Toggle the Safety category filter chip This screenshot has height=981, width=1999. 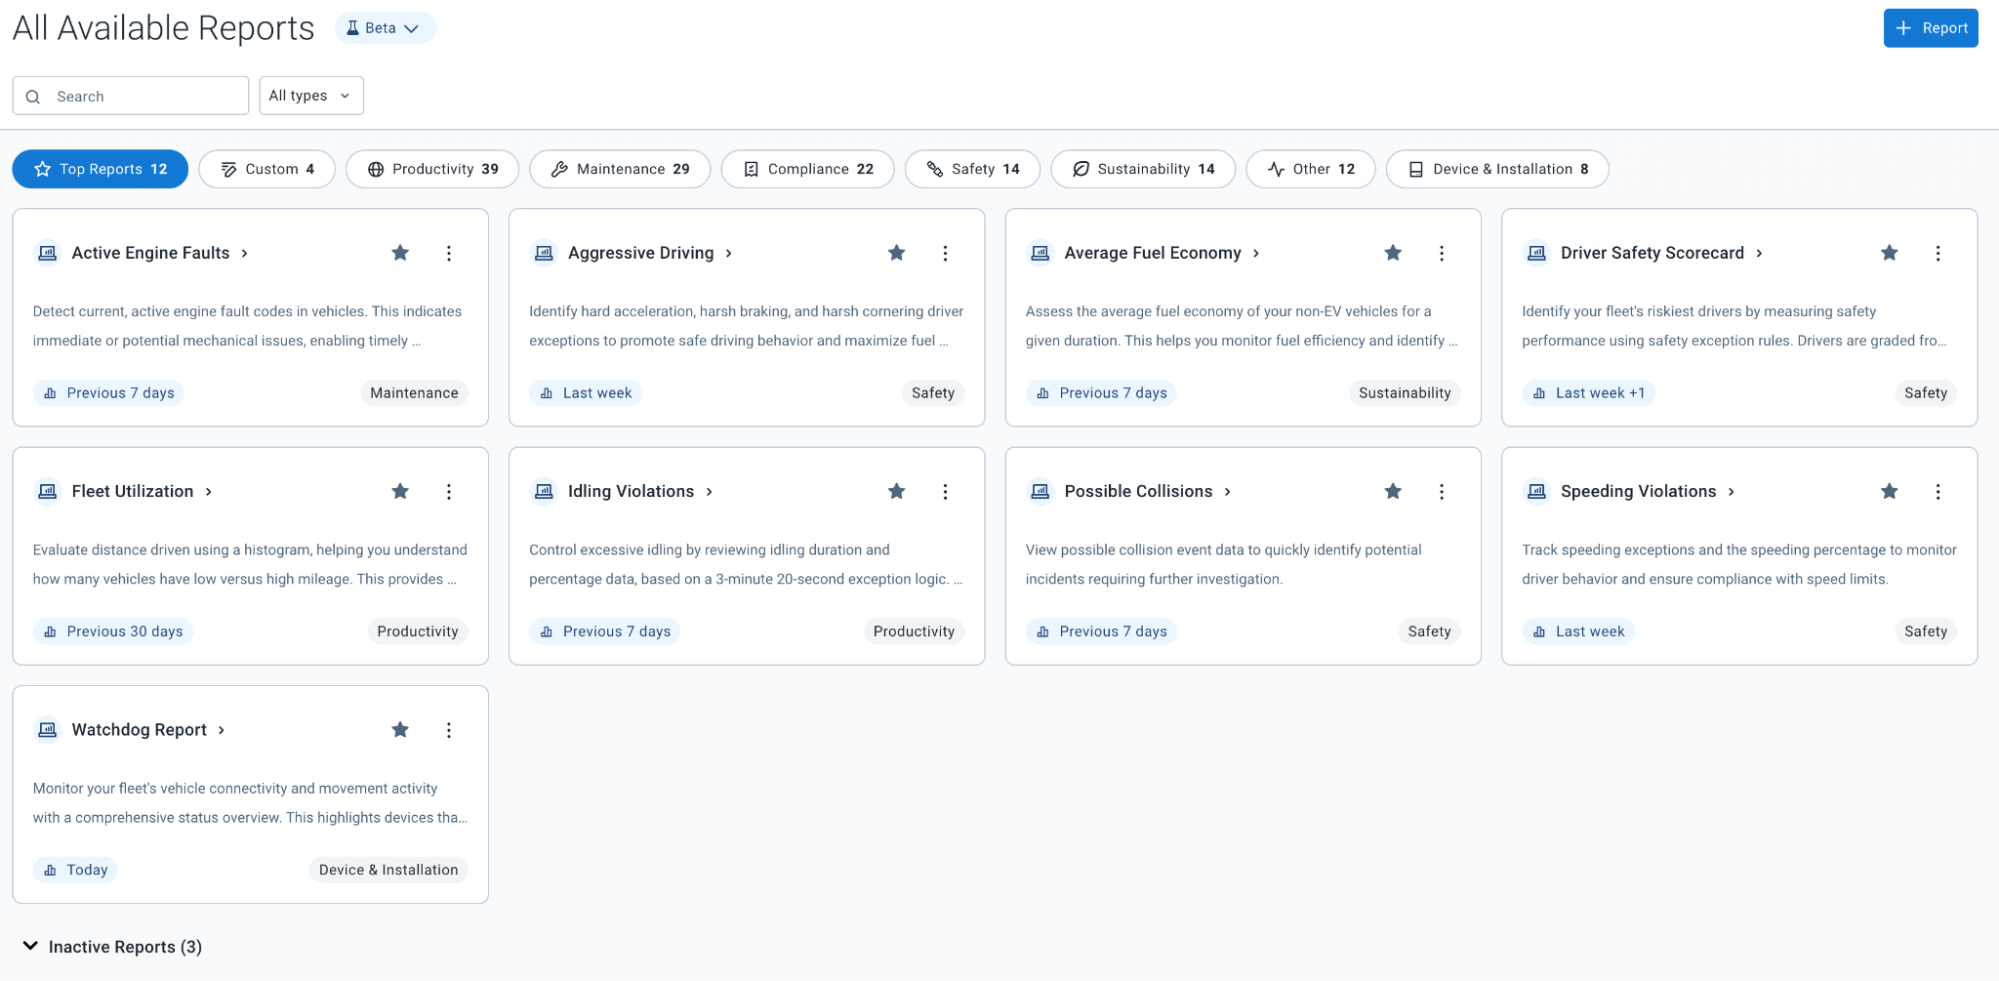tap(971, 168)
